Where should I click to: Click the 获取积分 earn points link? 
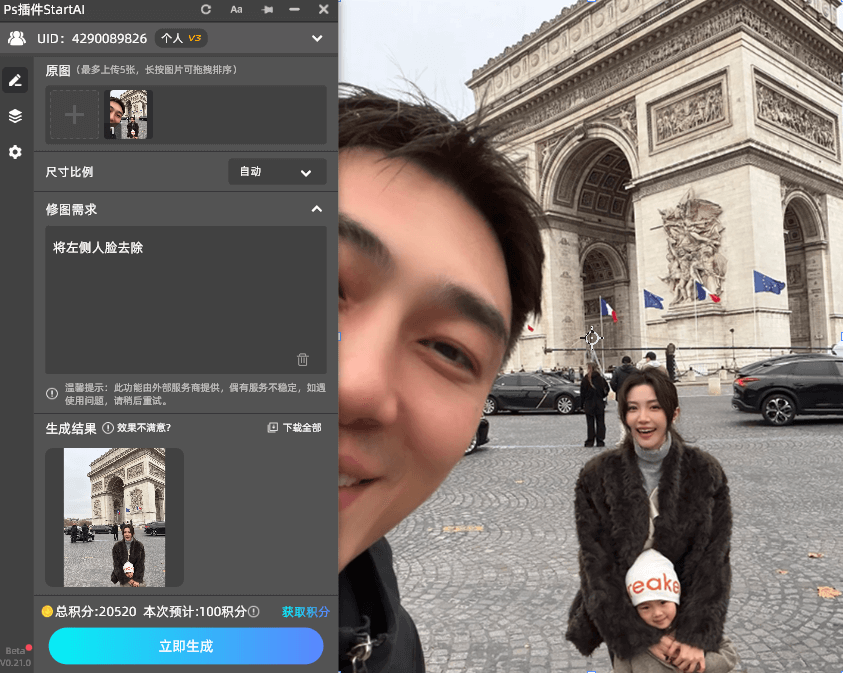305,611
